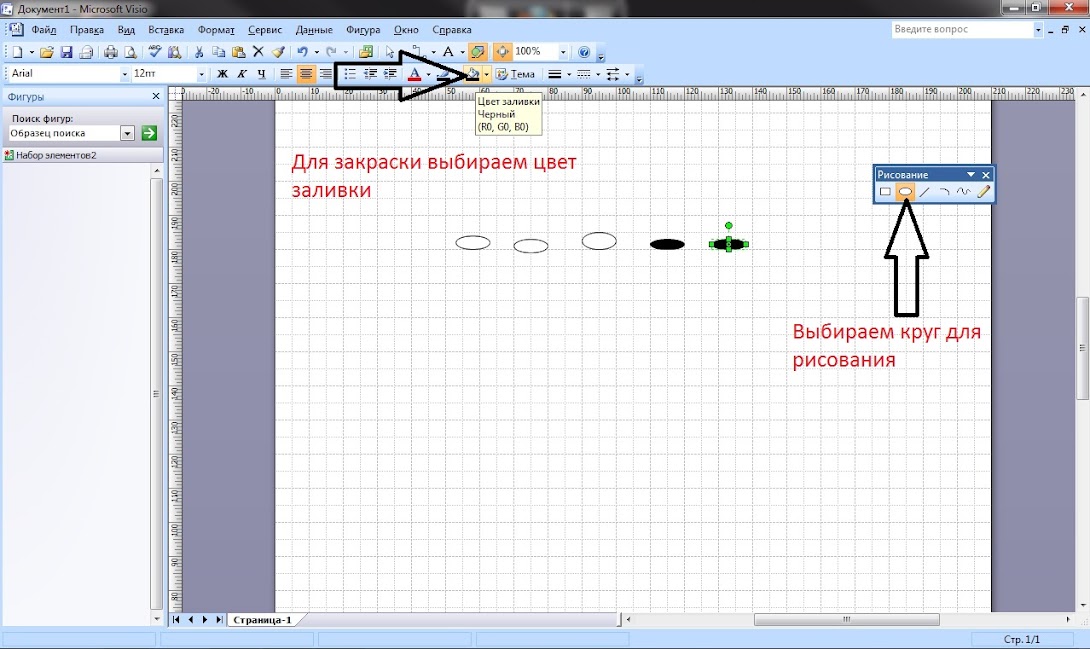Click the Line Ends arrows icon

(x=613, y=74)
